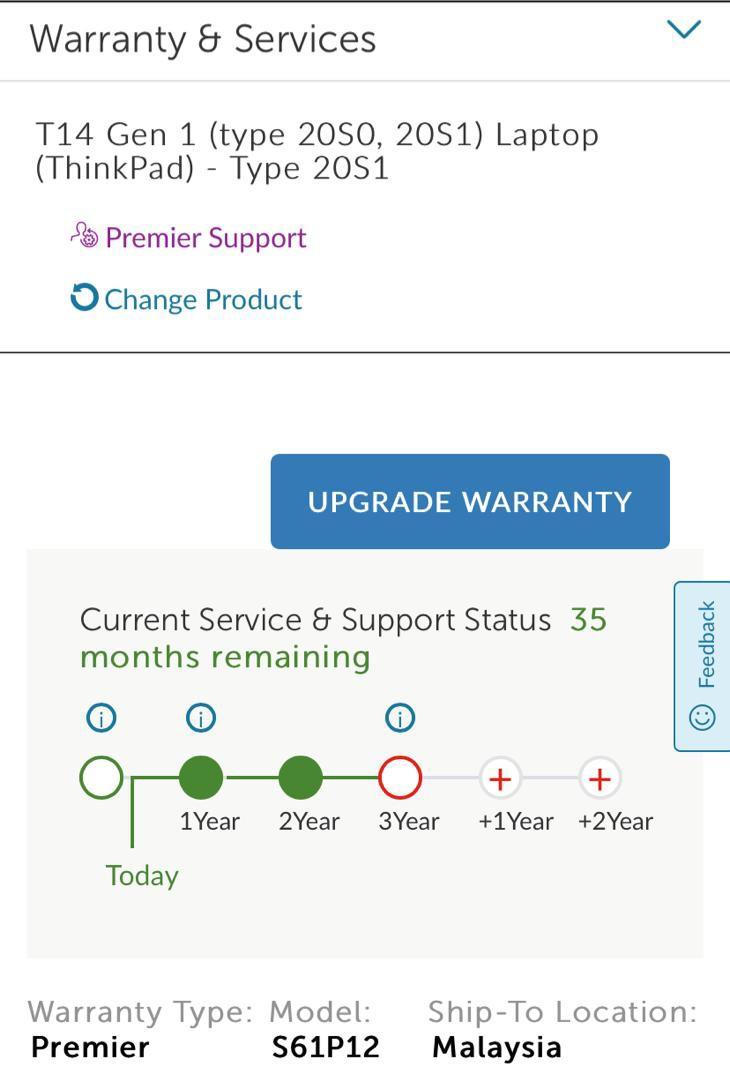Select the 2Year green timeline marker

click(x=300, y=777)
